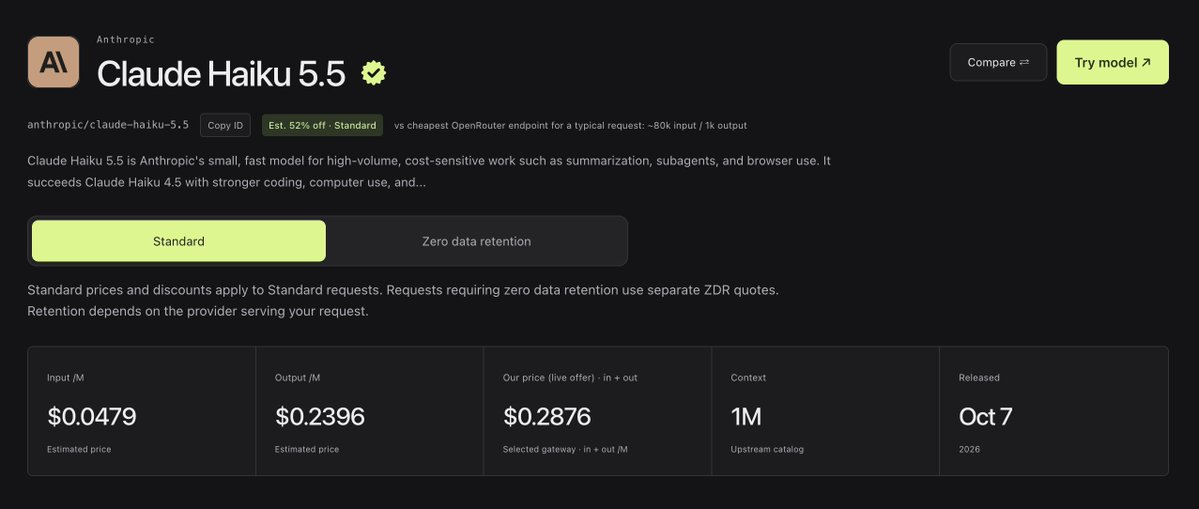Click the Try model button
1199x509 pixels.
tap(1112, 63)
